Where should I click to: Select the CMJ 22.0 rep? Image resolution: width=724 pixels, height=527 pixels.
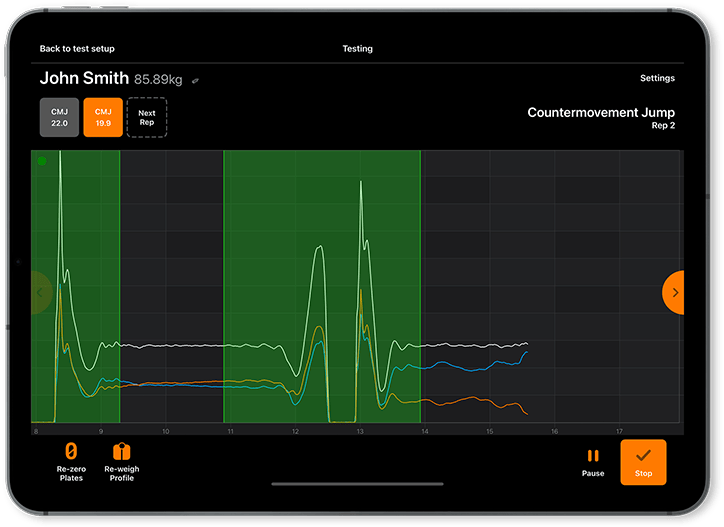[x=59, y=117]
